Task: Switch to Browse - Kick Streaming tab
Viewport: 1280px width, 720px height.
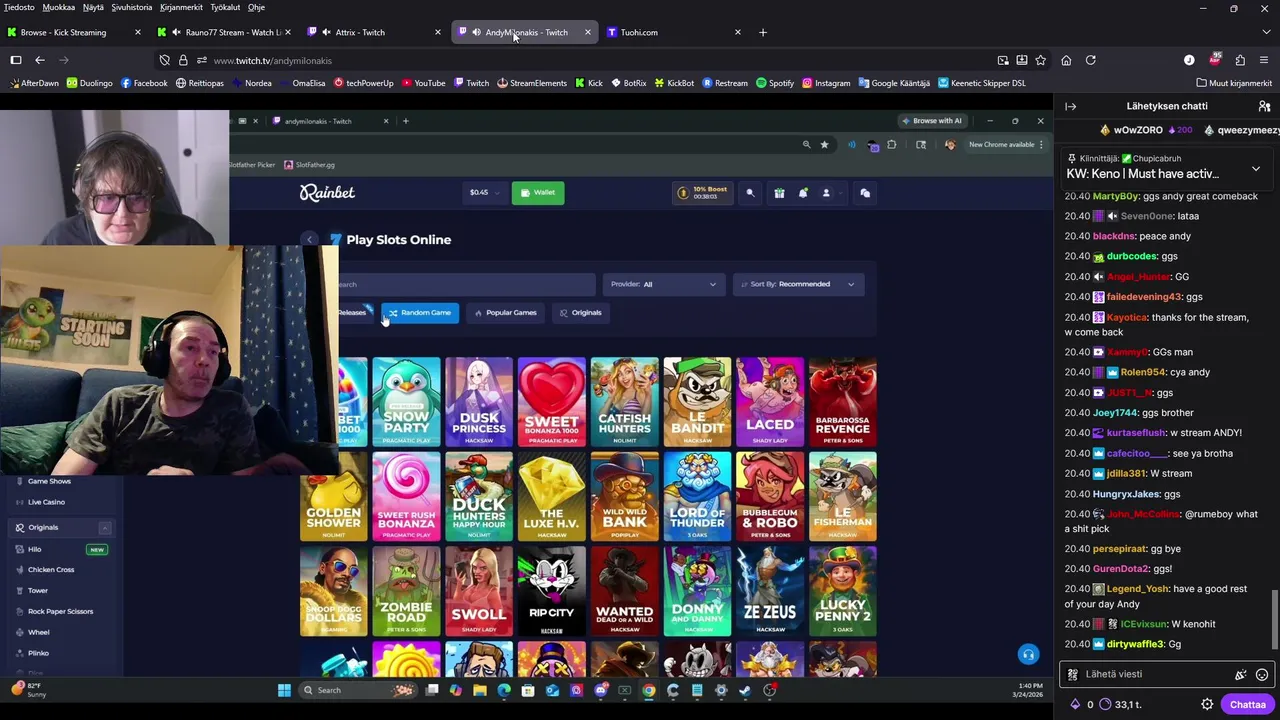Action: pos(75,32)
